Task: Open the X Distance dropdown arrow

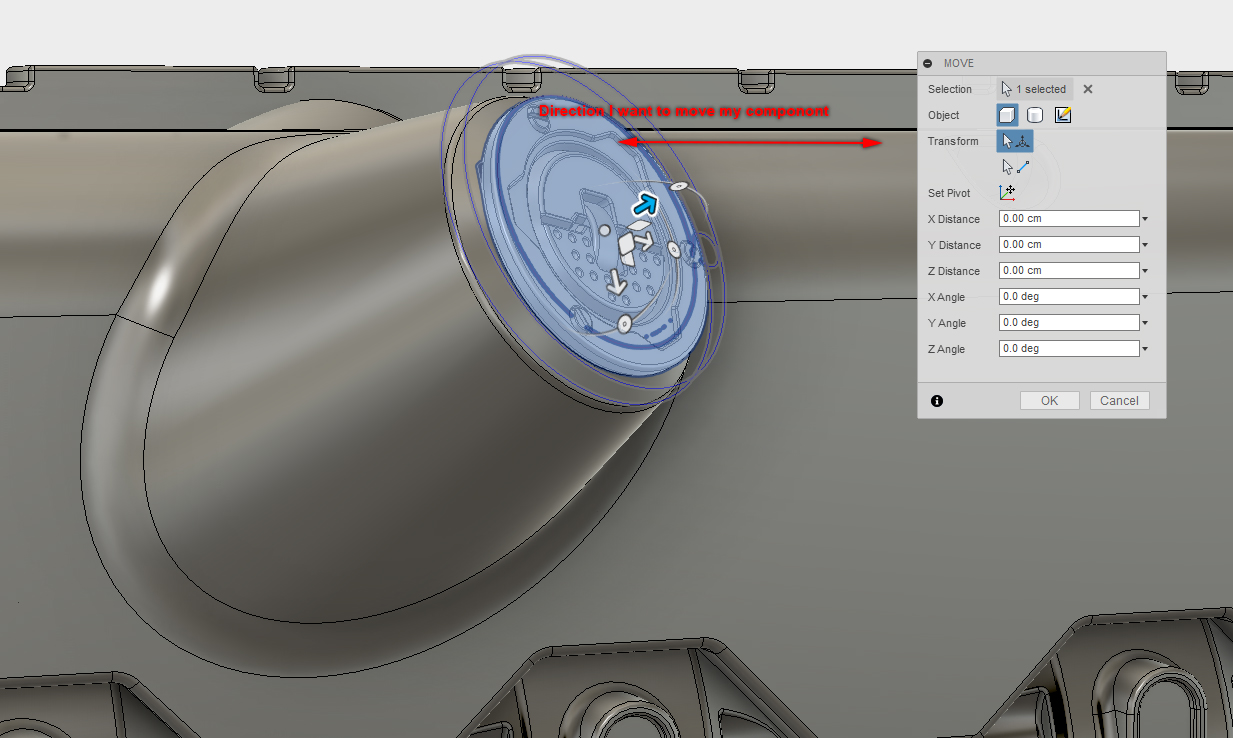Action: (x=1145, y=219)
